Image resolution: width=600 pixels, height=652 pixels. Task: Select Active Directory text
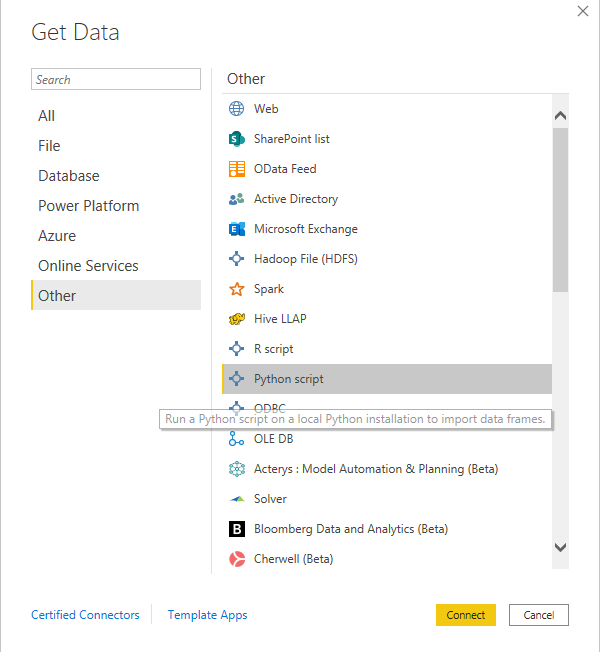click(x=296, y=199)
